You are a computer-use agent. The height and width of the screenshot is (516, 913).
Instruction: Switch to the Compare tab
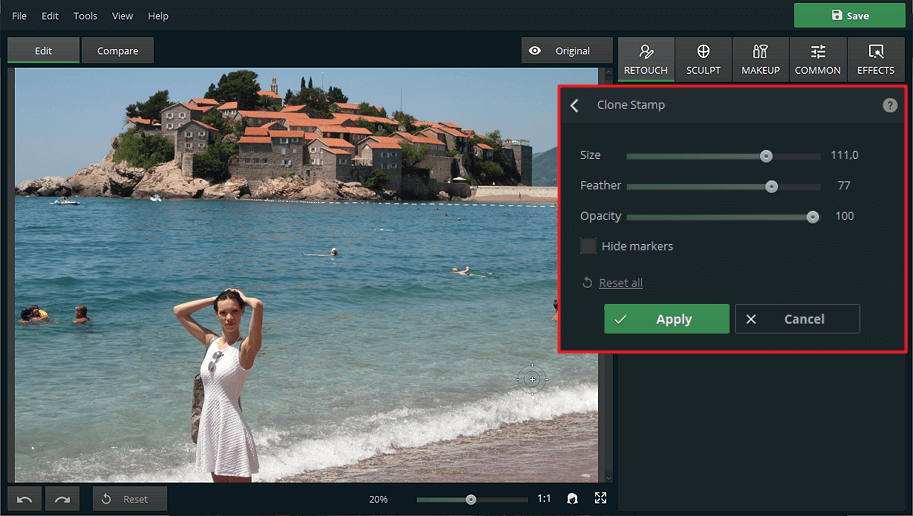coord(118,51)
